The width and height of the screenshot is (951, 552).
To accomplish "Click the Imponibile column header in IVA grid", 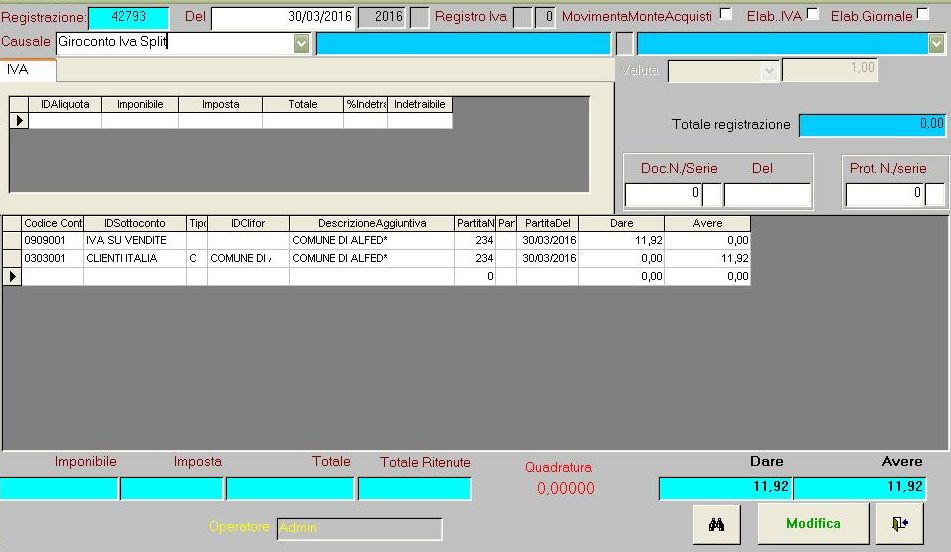I will pos(140,104).
